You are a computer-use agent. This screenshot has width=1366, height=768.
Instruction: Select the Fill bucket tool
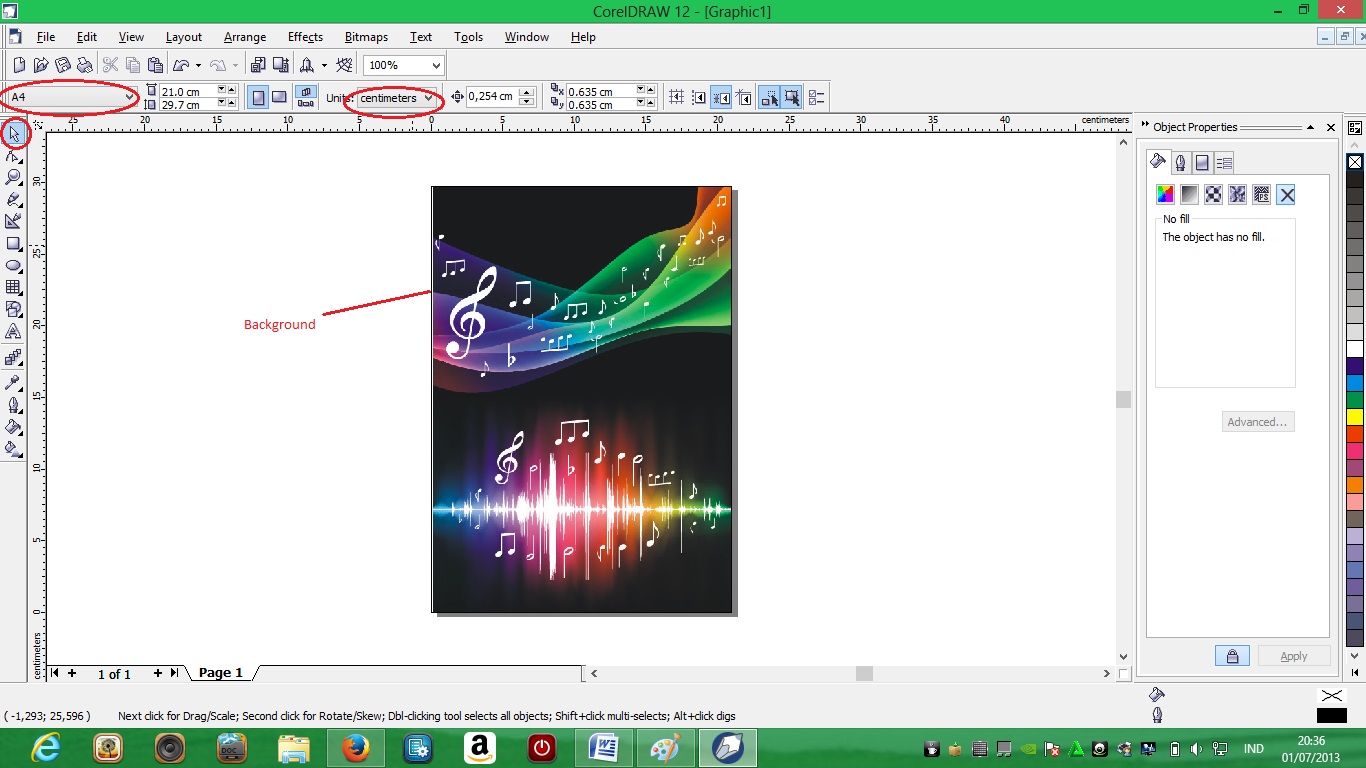pos(14,427)
